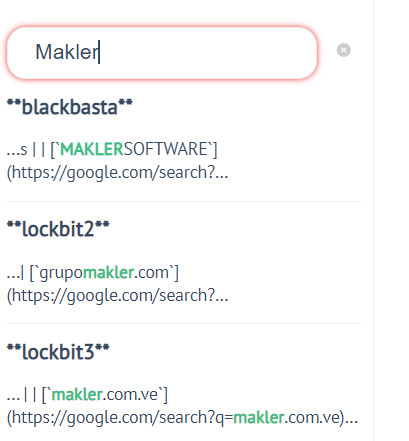
Task: Open the **lockbit2** result heading
Action: (x=58, y=229)
